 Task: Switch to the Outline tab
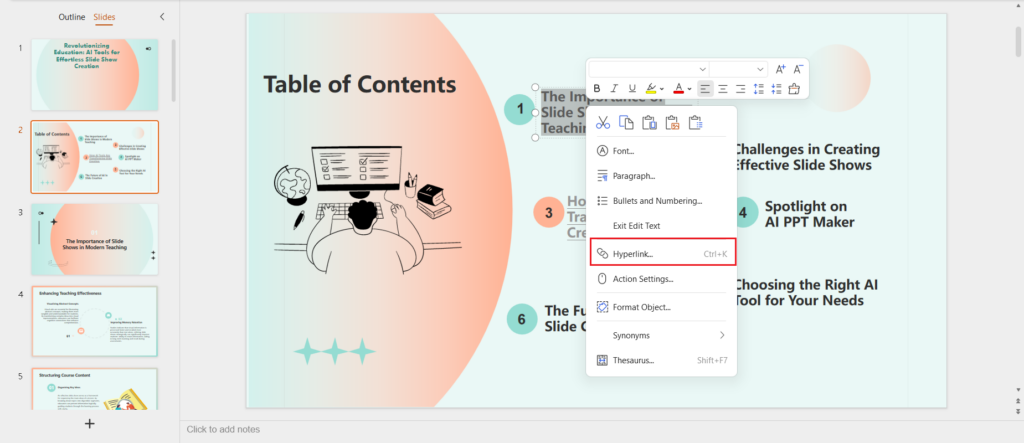click(71, 18)
